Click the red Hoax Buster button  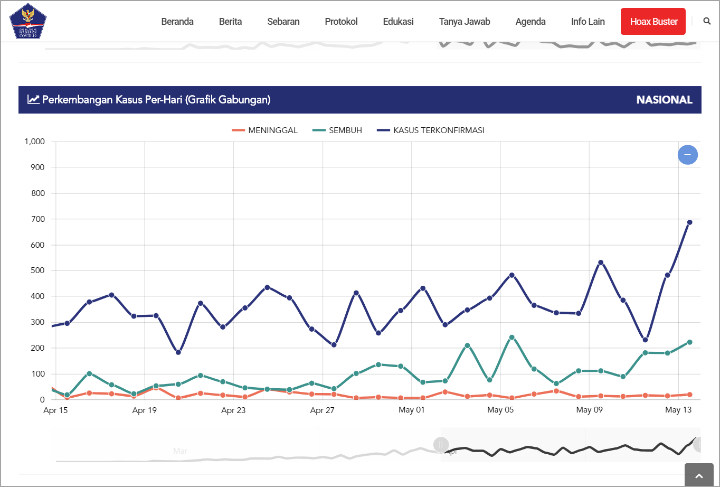[653, 21]
